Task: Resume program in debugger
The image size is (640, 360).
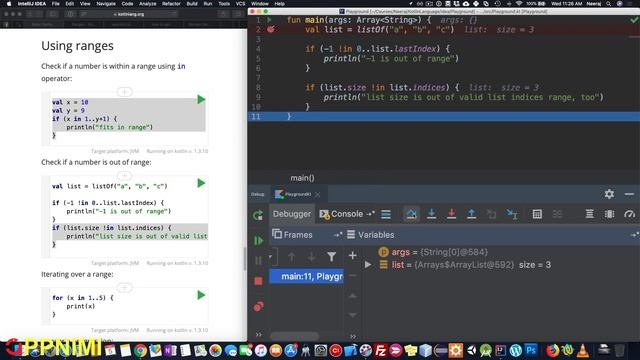Action: point(258,240)
